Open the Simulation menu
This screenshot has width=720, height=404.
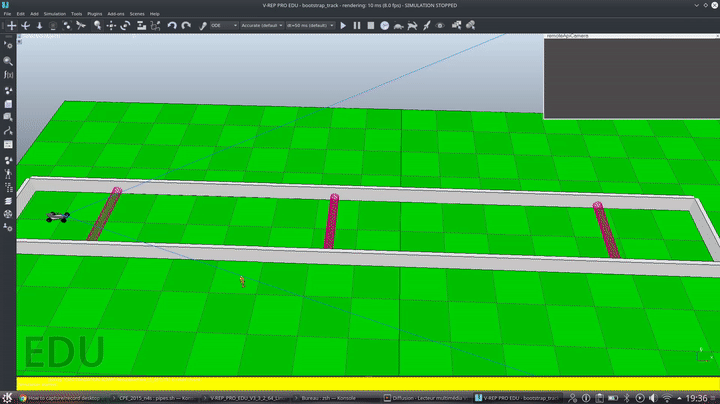point(55,14)
